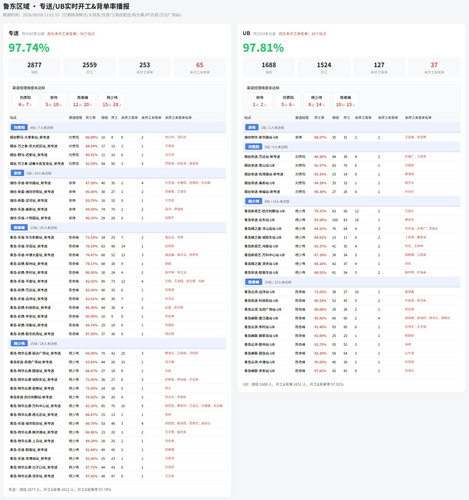Click the 97.74% rate in 专送 panel
469x500 pixels.
coord(29,48)
